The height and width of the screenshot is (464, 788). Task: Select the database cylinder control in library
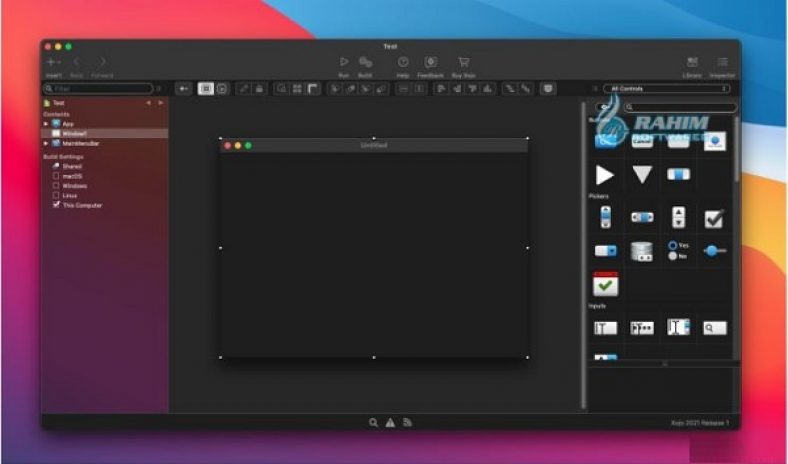(x=642, y=251)
